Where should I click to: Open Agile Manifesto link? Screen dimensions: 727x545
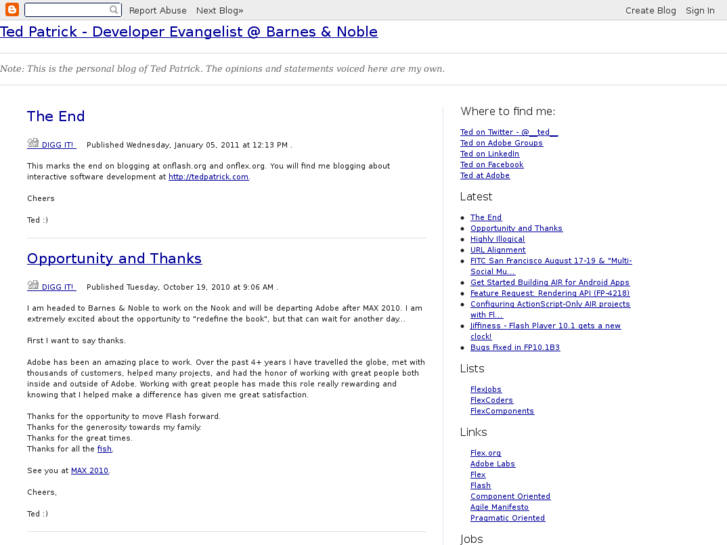499,507
